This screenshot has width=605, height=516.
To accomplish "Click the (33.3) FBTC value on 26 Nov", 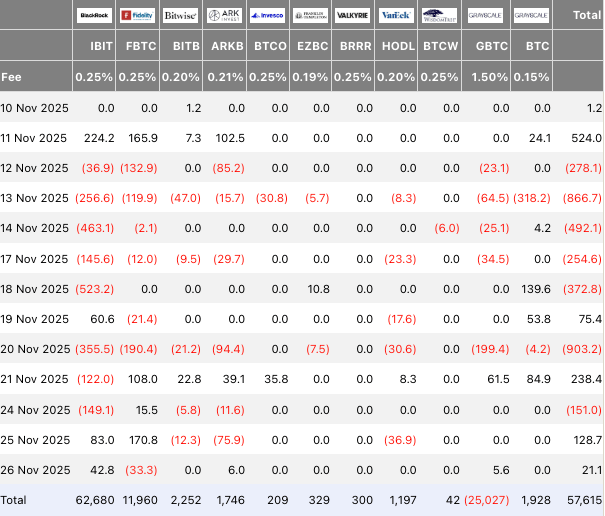I will point(141,470).
